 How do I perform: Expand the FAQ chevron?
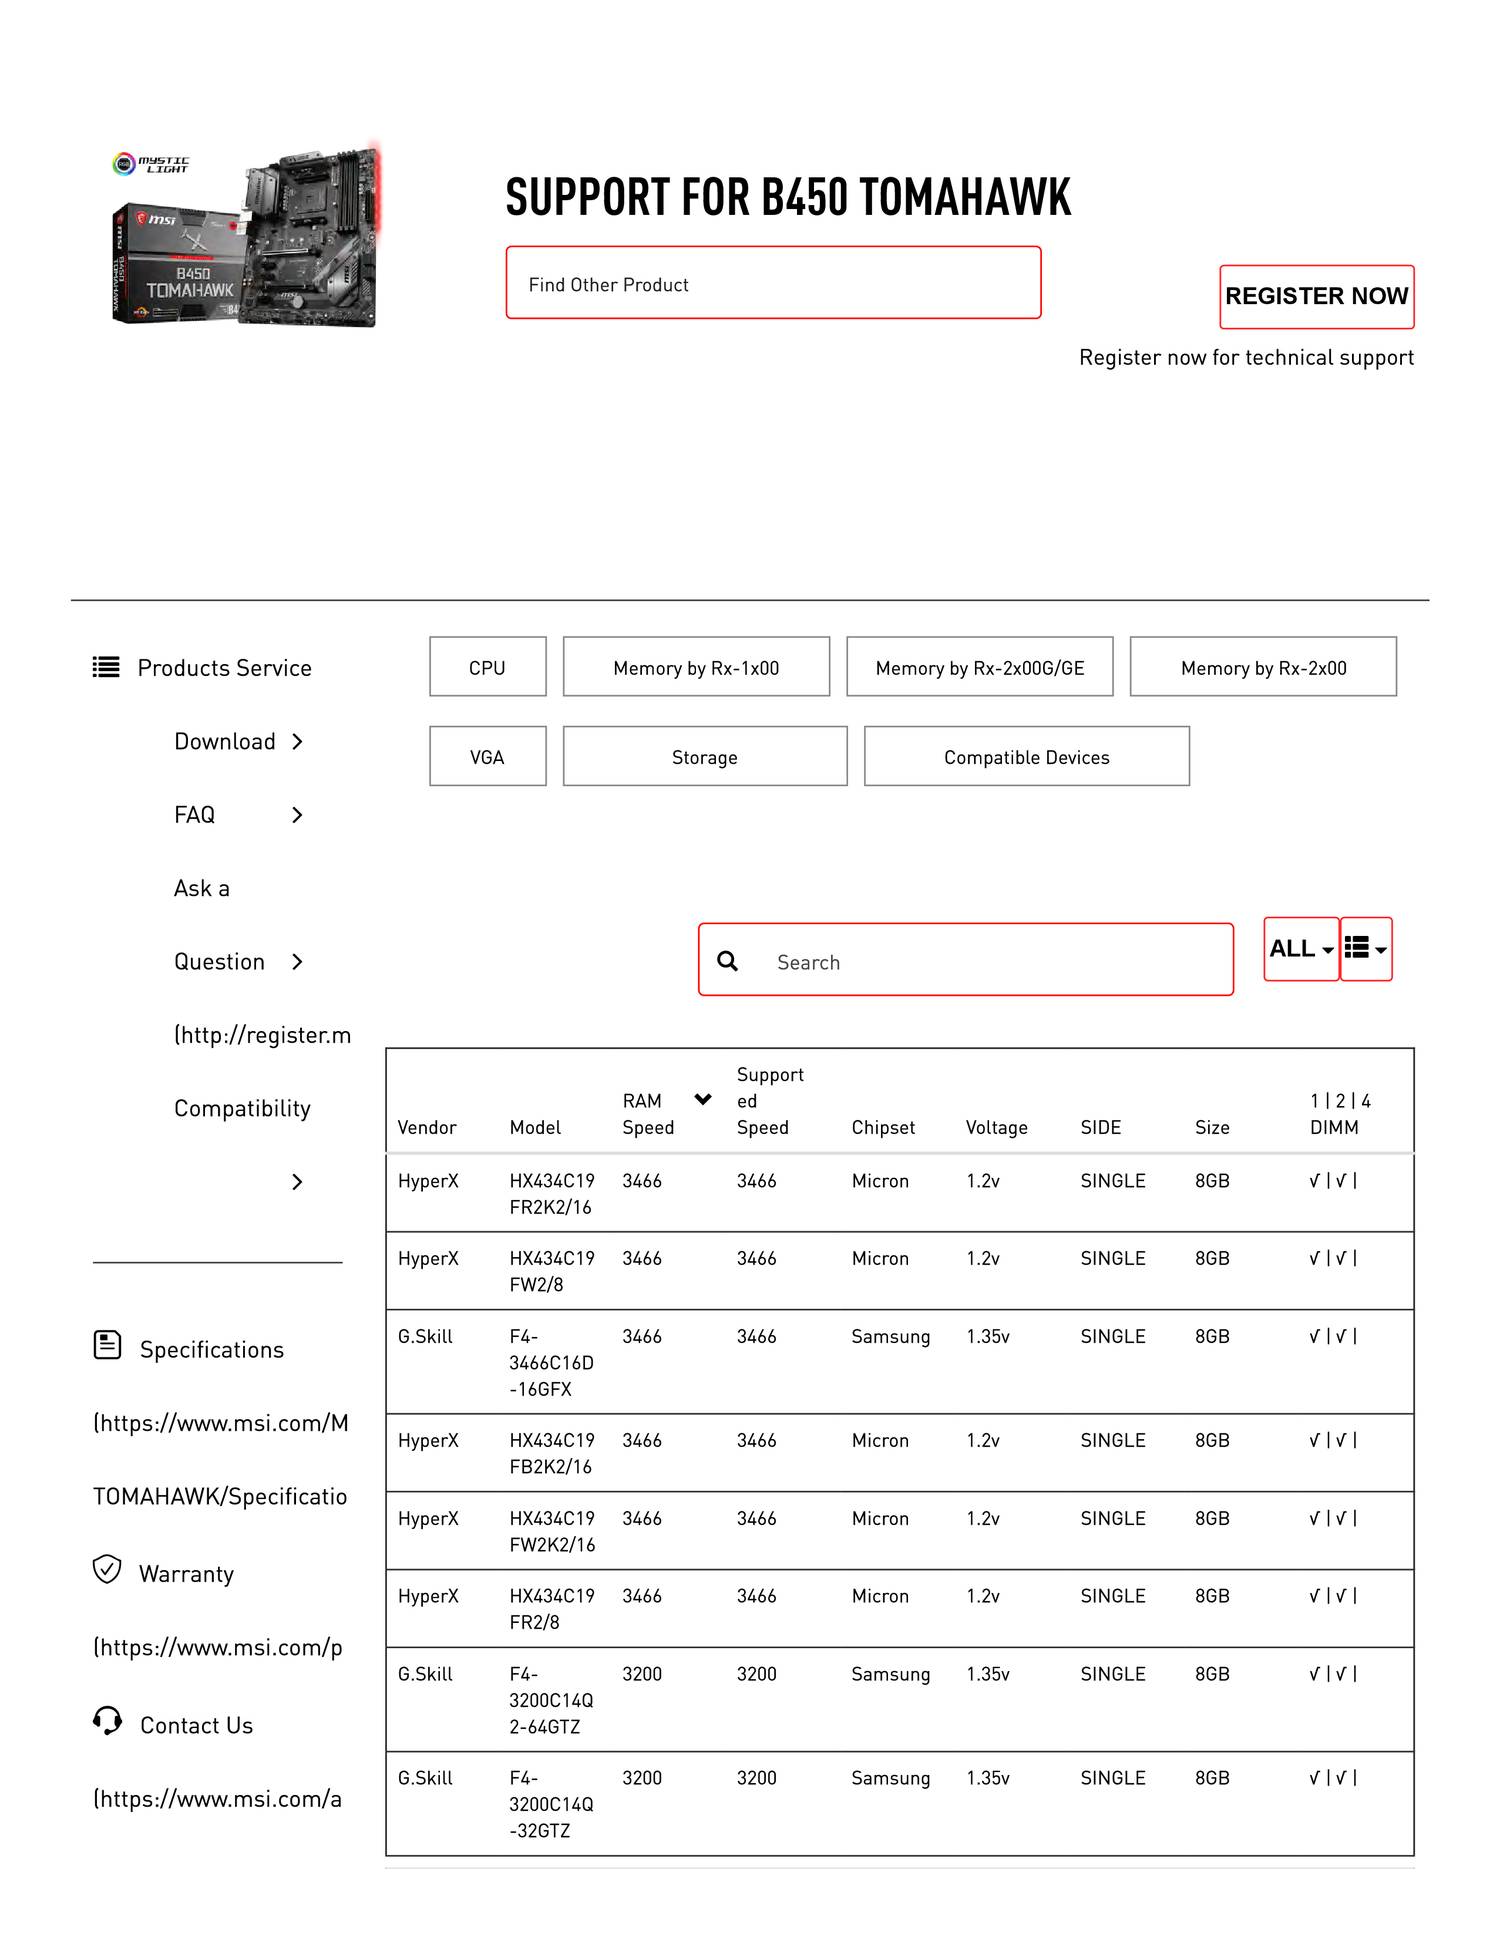pos(297,816)
